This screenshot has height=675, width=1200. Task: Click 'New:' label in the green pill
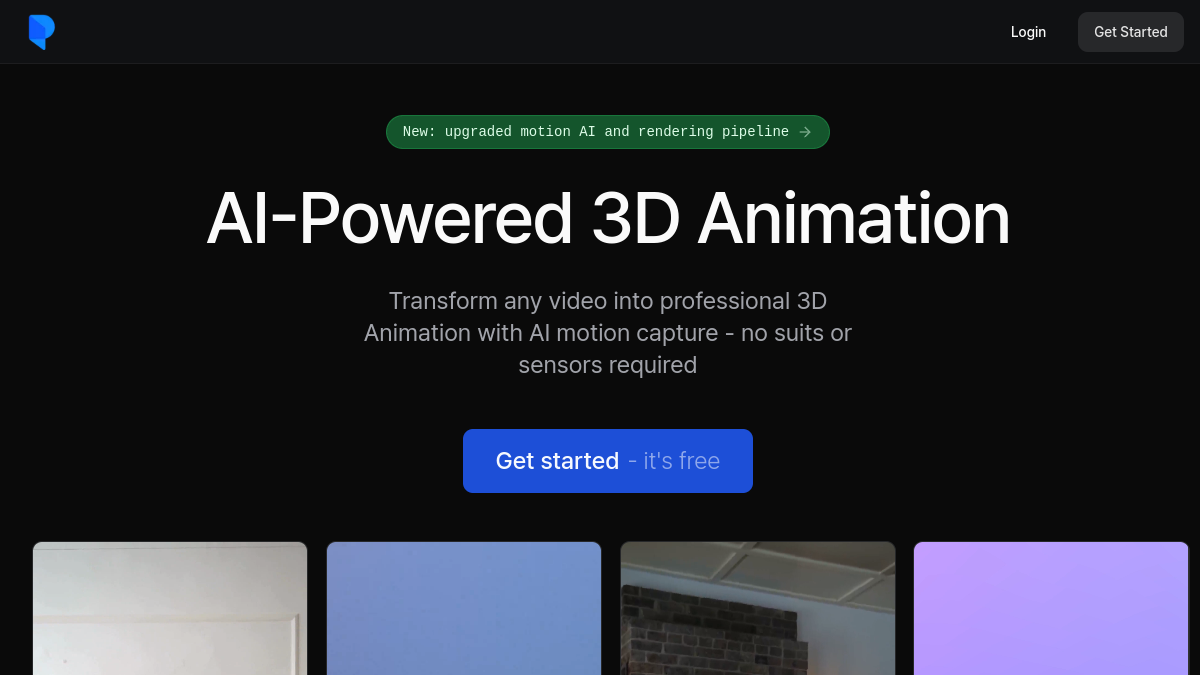point(419,132)
